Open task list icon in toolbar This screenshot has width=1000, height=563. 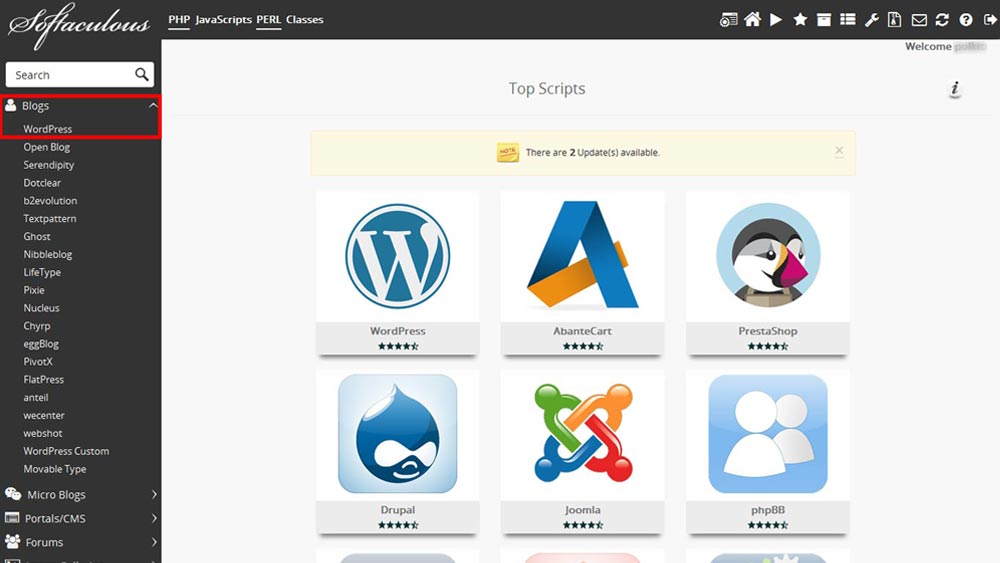pos(848,20)
